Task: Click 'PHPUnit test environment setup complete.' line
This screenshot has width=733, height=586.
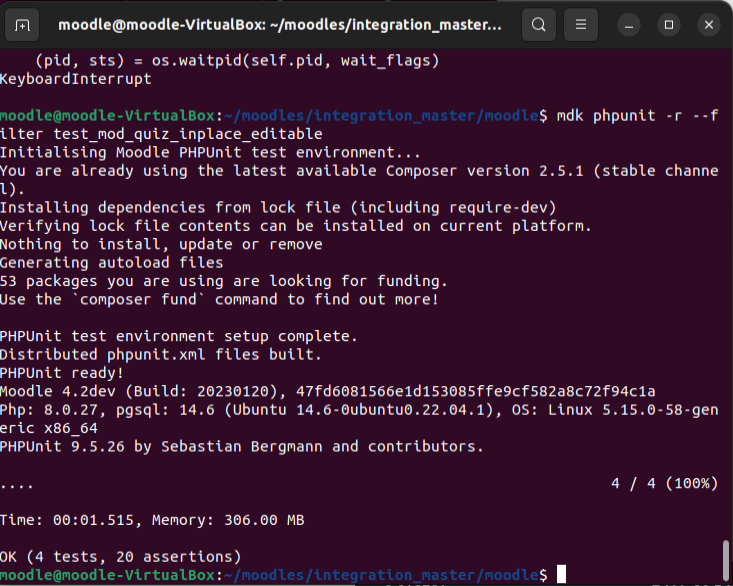Action: click(x=179, y=336)
